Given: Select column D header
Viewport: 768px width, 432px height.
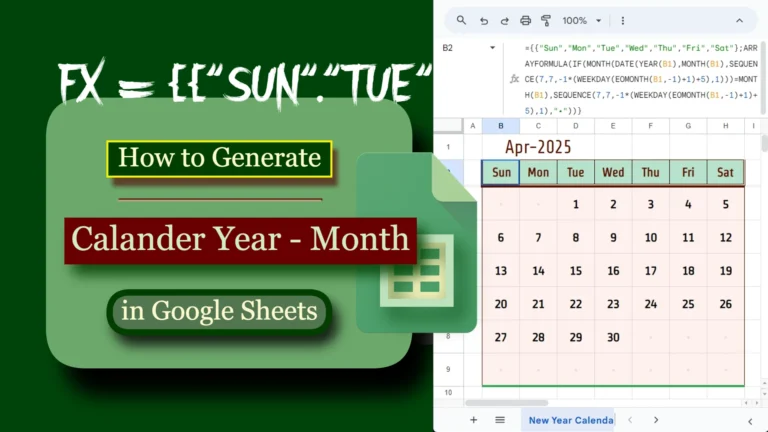Looking at the screenshot, I should (x=576, y=126).
